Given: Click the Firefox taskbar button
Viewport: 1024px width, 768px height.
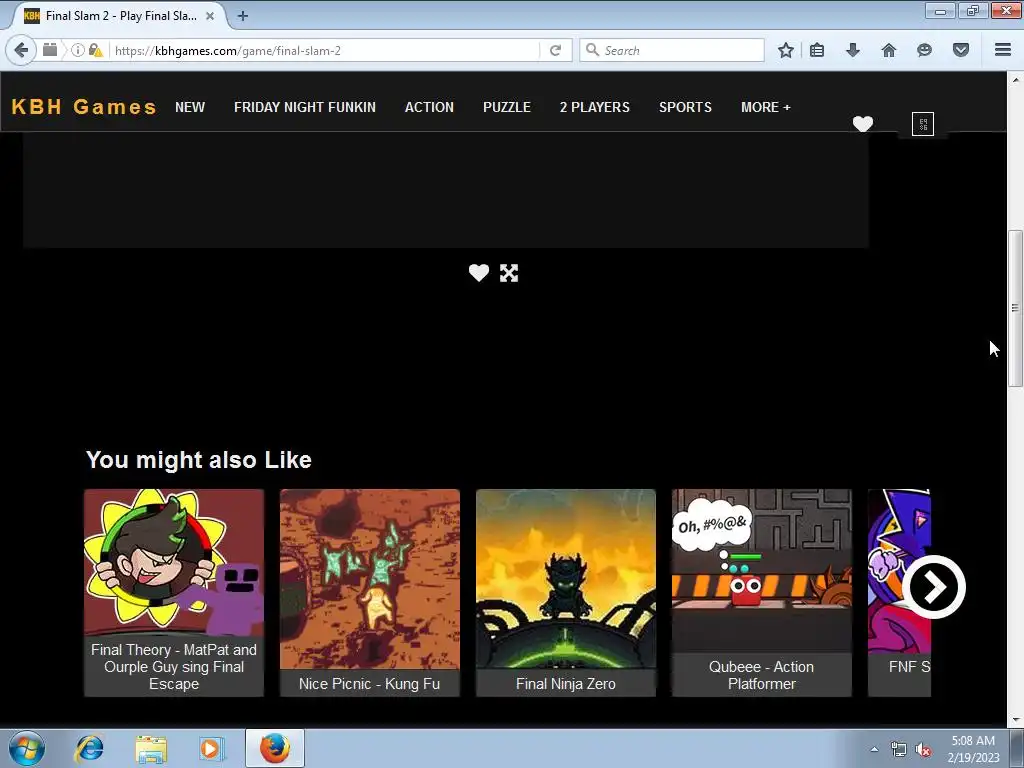Looking at the screenshot, I should coord(275,748).
